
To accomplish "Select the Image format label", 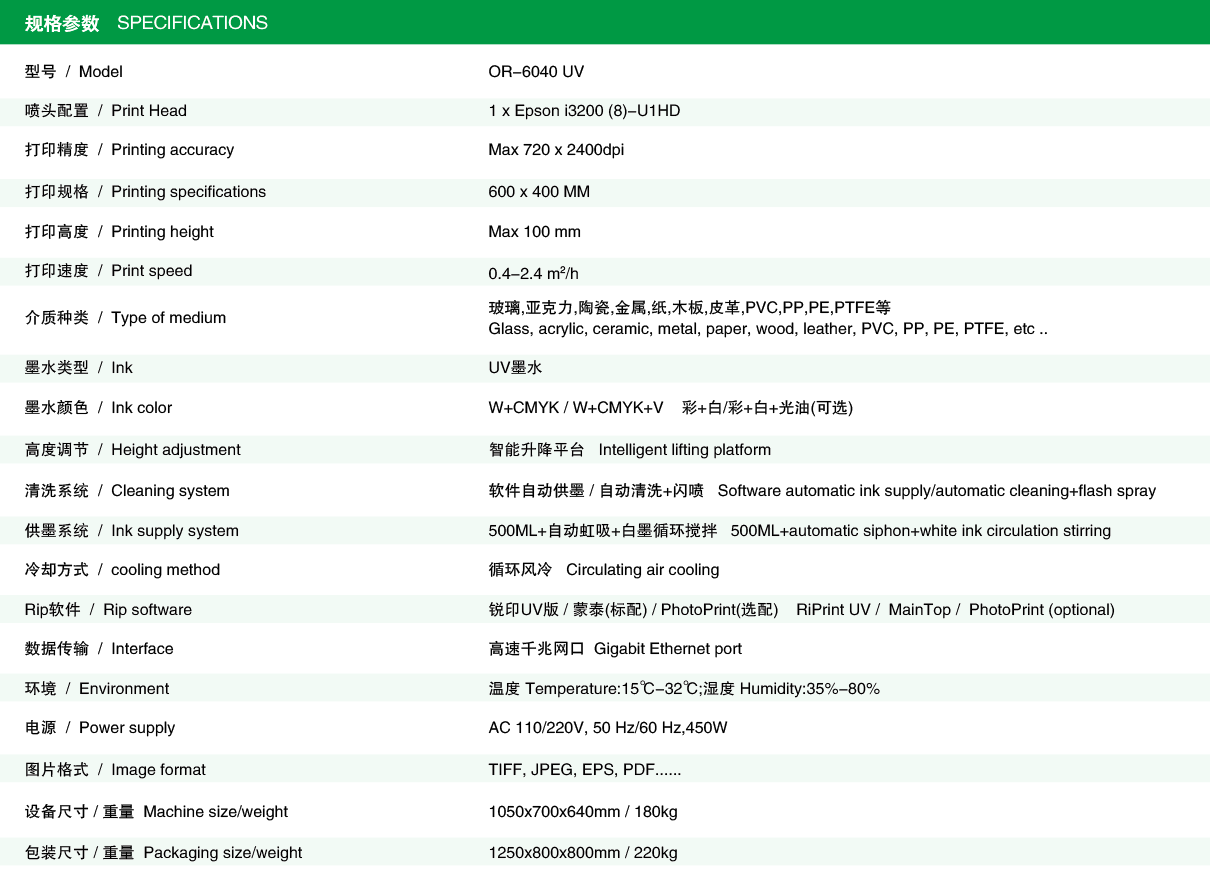I will point(115,770).
